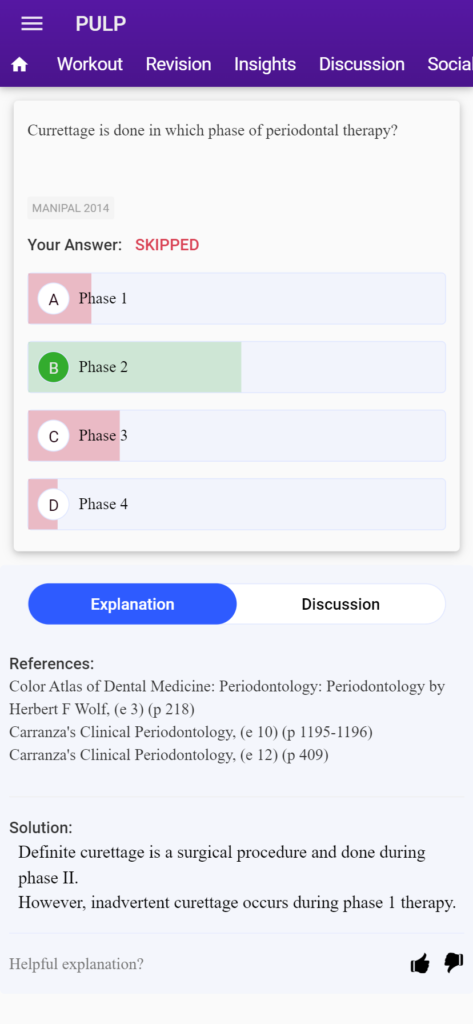Open the Revision tab
The height and width of the screenshot is (1024, 473).
tap(178, 64)
